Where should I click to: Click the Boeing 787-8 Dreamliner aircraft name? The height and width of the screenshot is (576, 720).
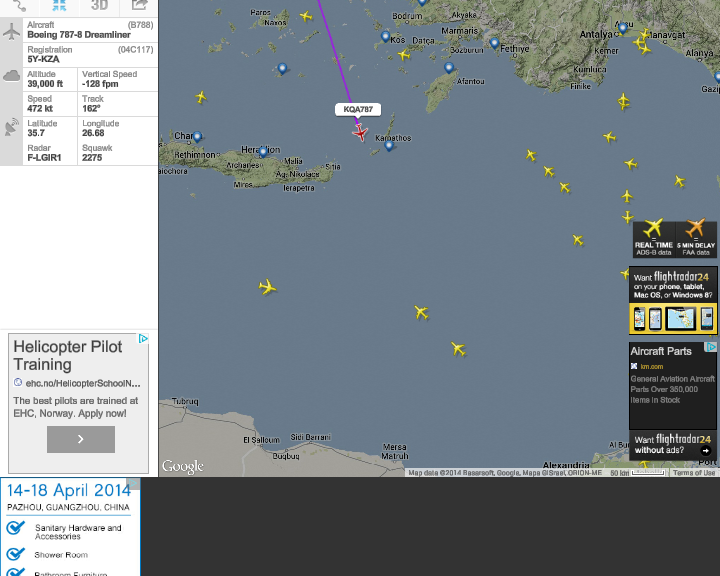(x=79, y=35)
